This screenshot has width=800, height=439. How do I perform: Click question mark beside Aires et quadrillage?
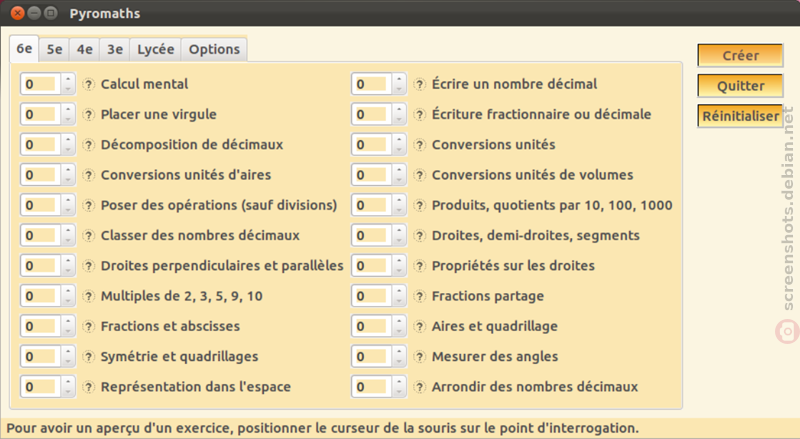pos(419,327)
